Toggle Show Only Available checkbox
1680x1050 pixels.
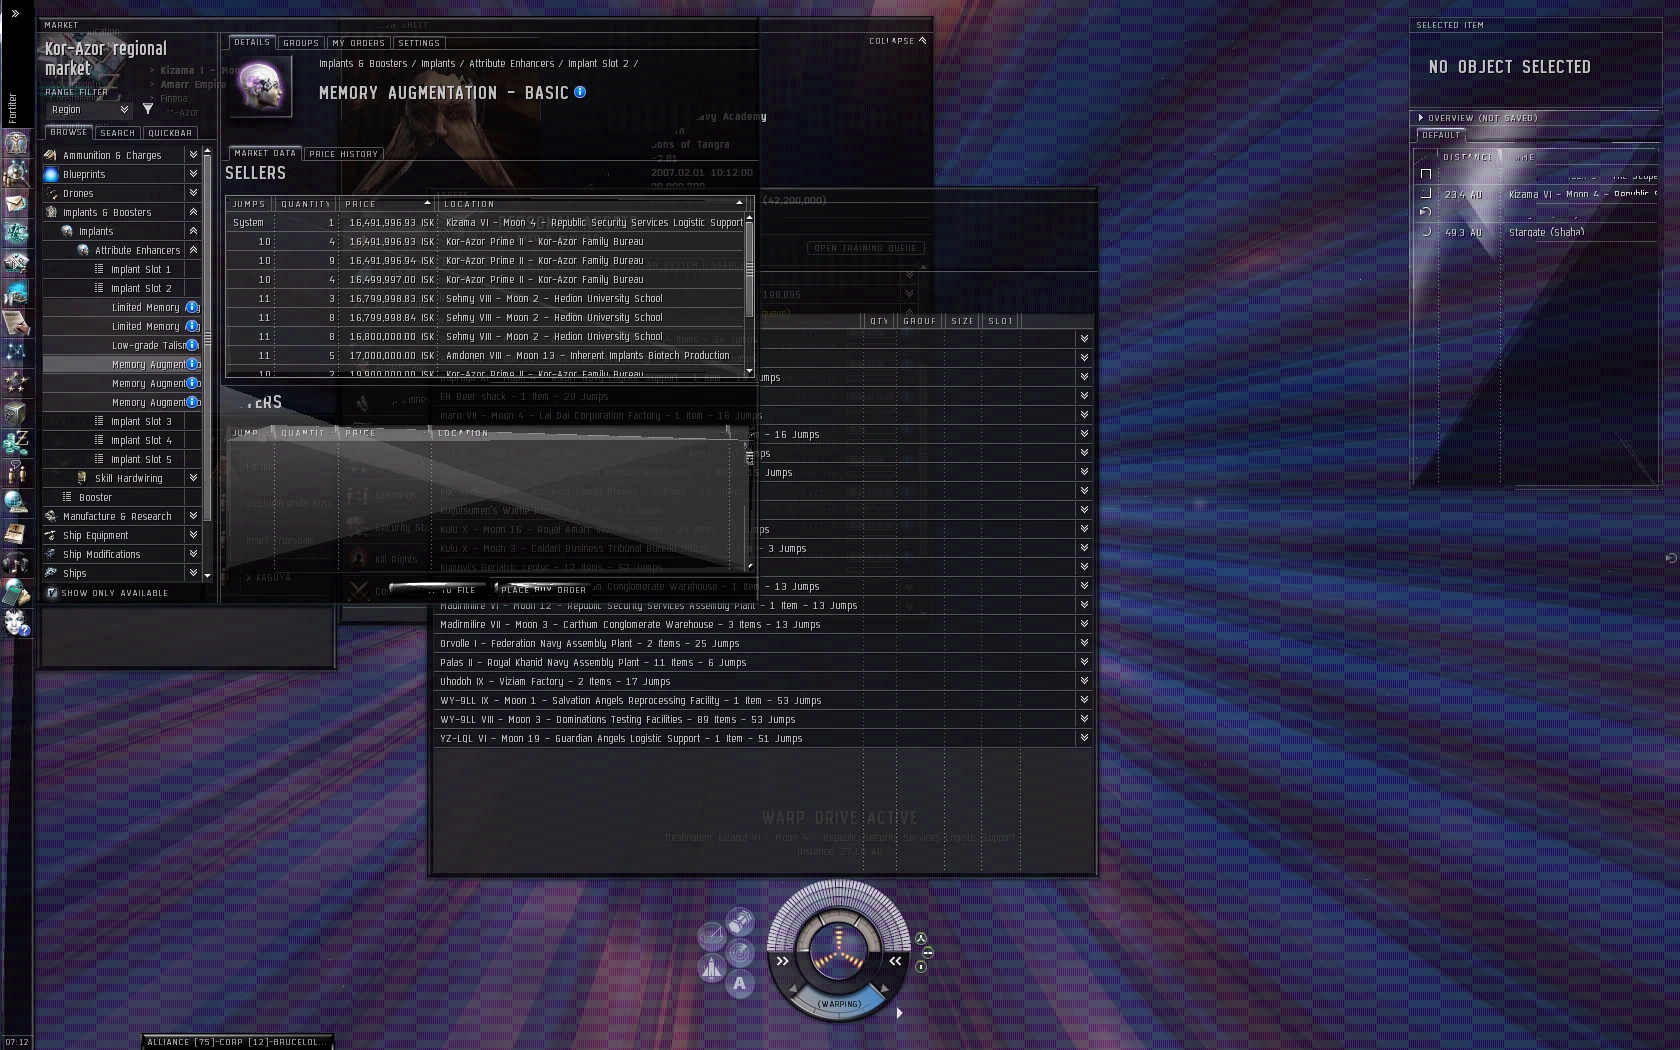[52, 593]
